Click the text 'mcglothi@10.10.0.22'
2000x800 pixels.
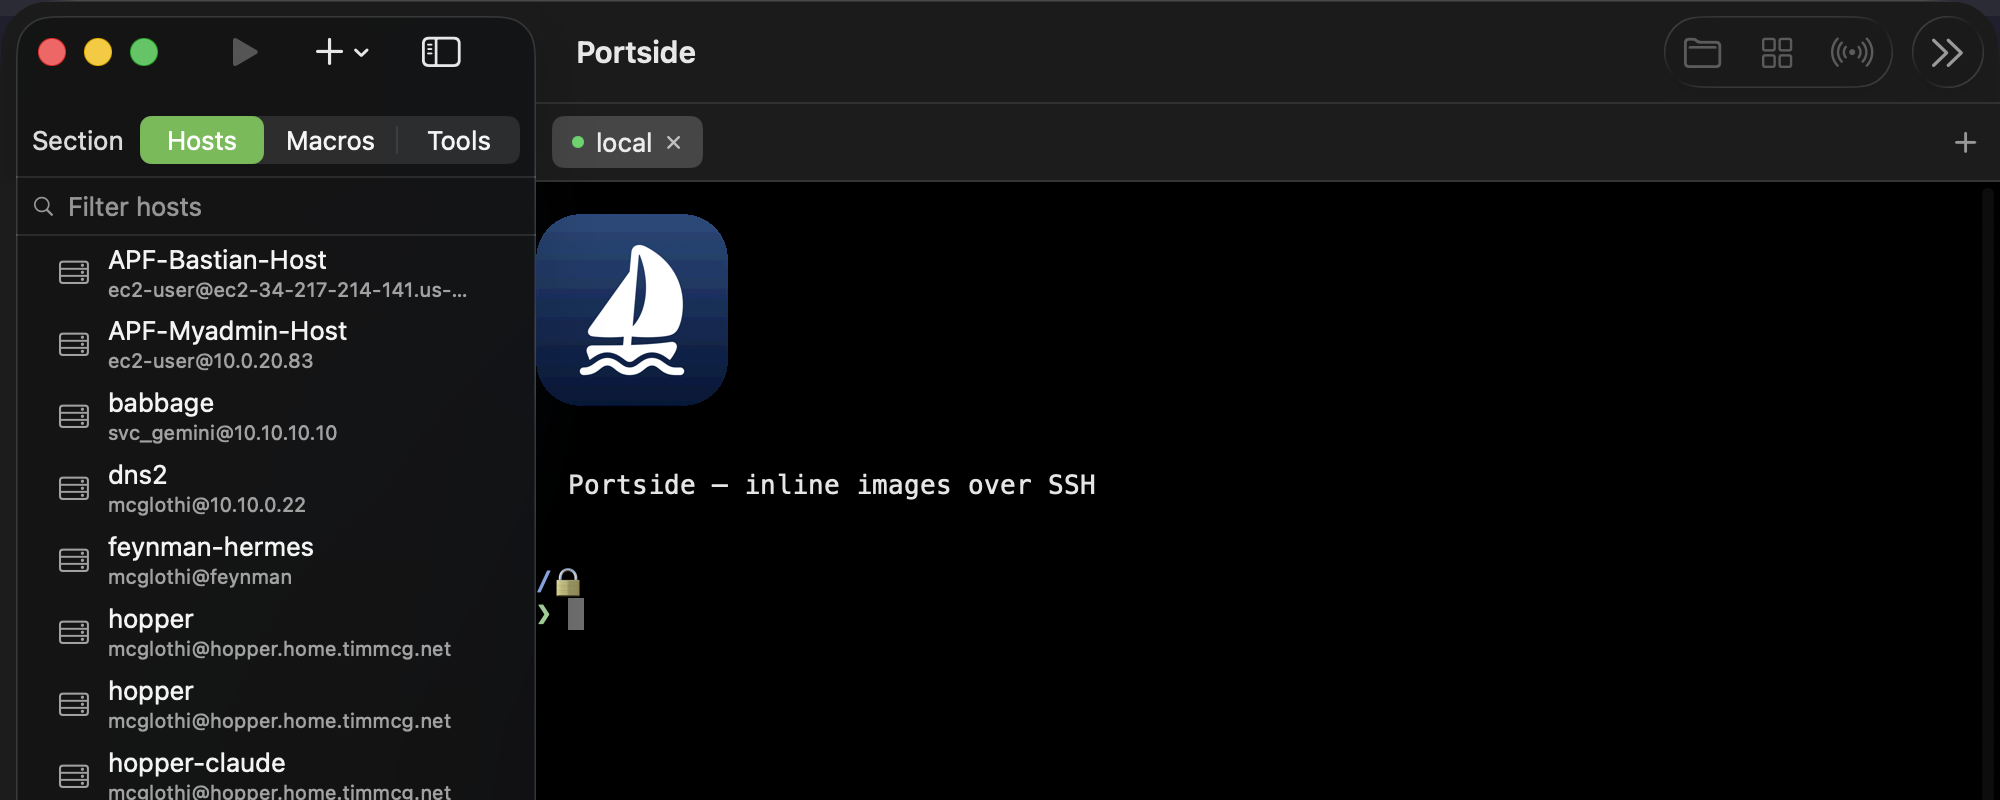click(207, 505)
